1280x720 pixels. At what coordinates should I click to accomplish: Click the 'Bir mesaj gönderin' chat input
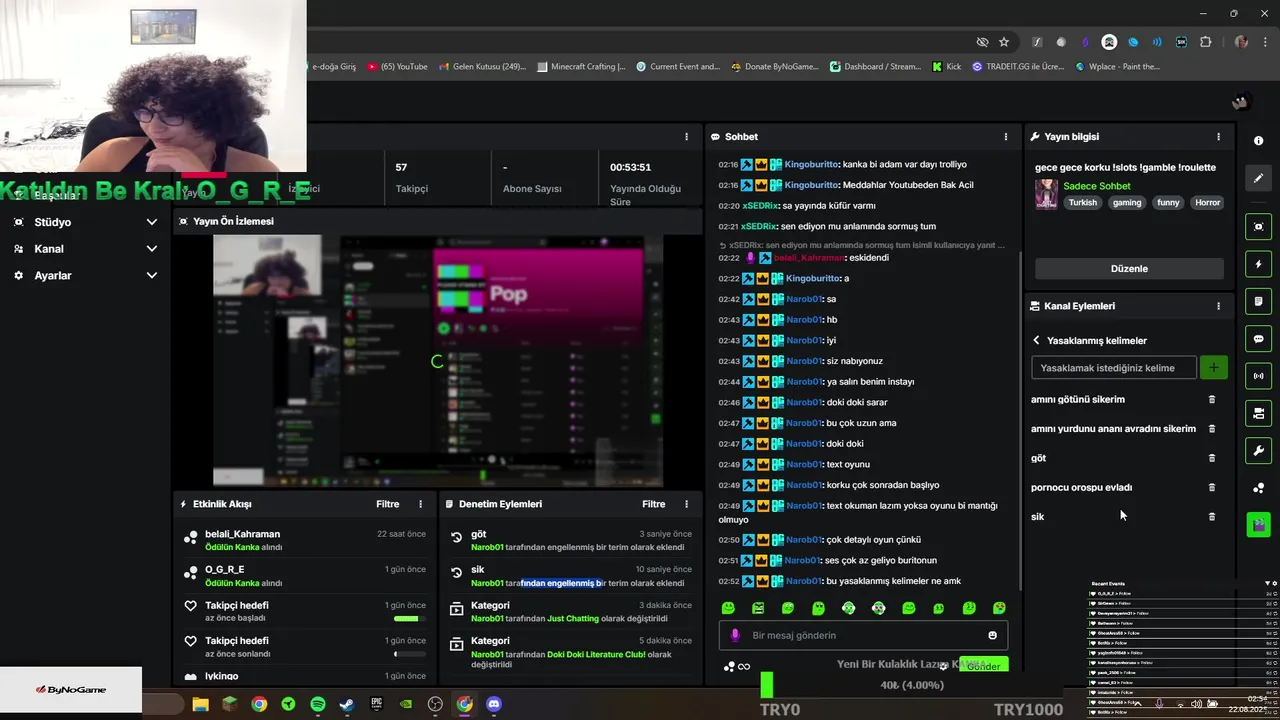tap(863, 635)
